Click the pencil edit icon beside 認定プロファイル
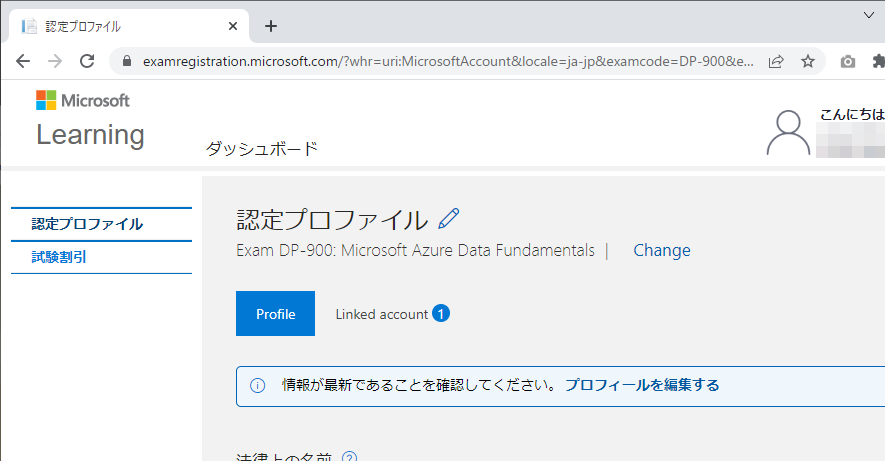This screenshot has height=461, width=885. (449, 219)
